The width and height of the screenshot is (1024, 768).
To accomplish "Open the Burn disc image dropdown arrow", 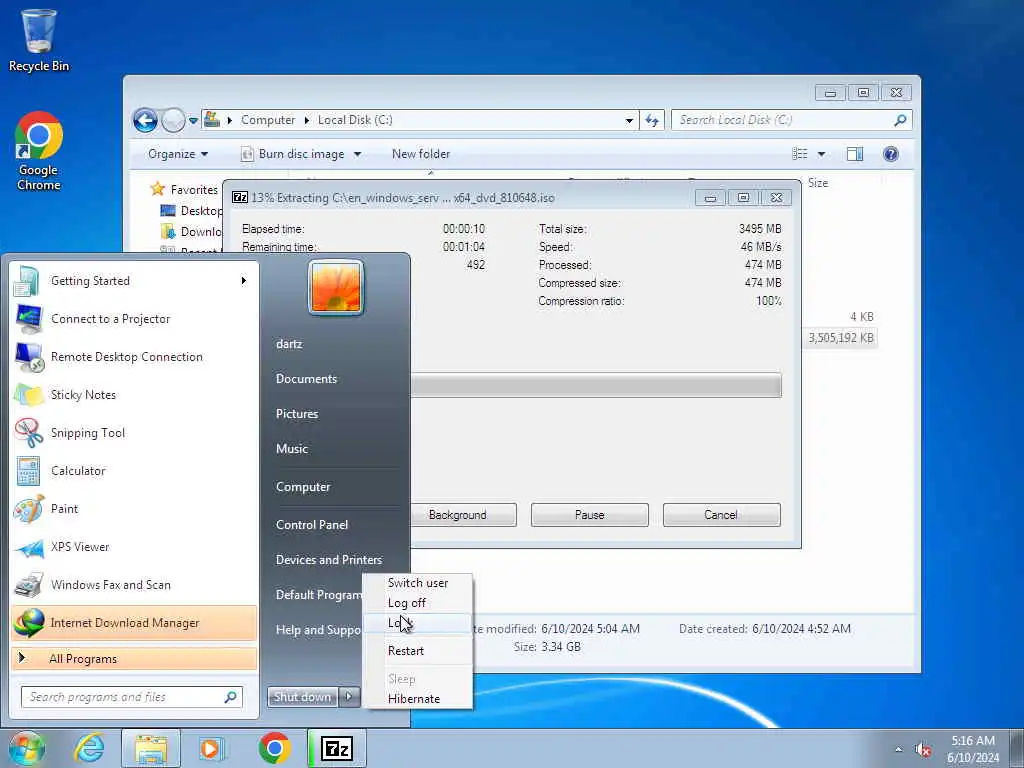I will pos(357,154).
